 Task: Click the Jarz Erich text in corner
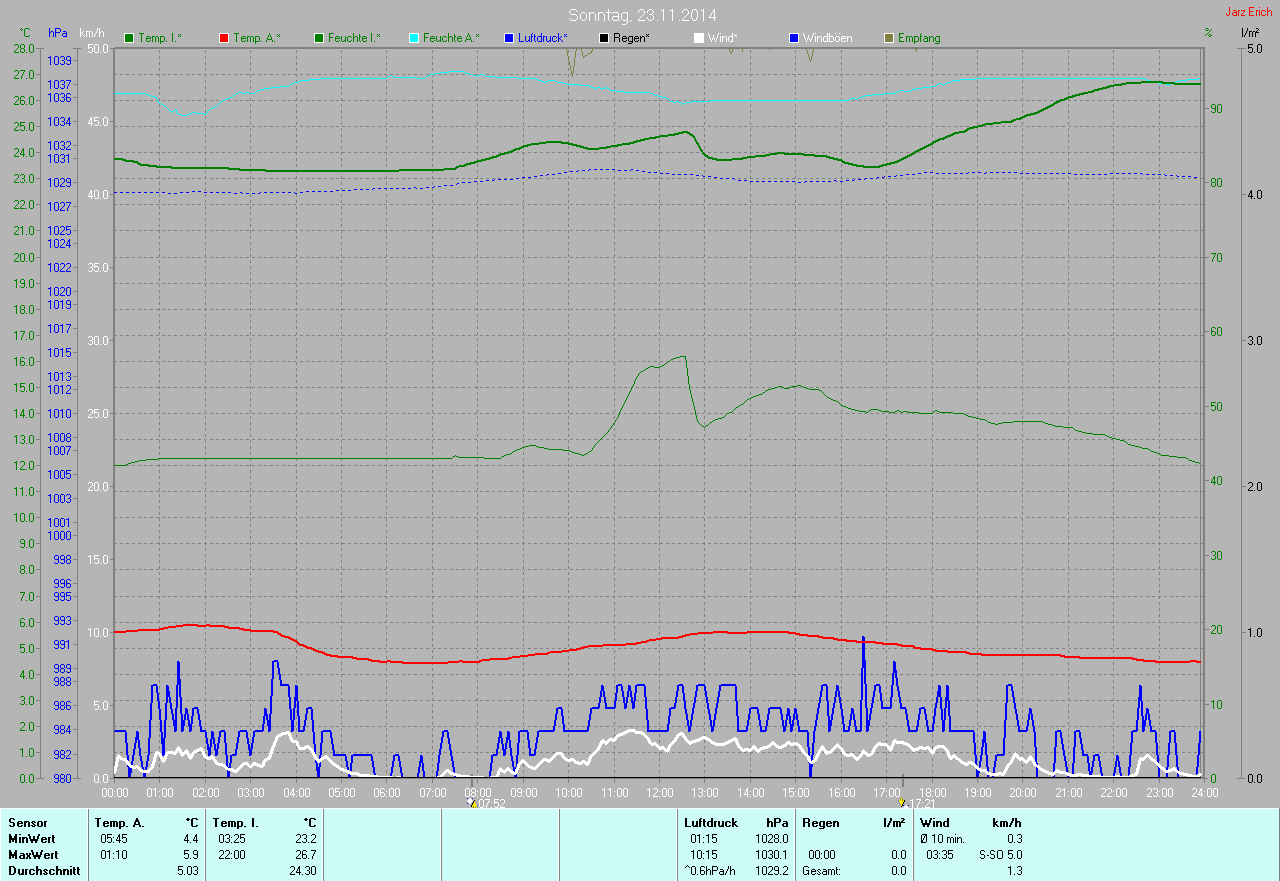[x=1248, y=12]
